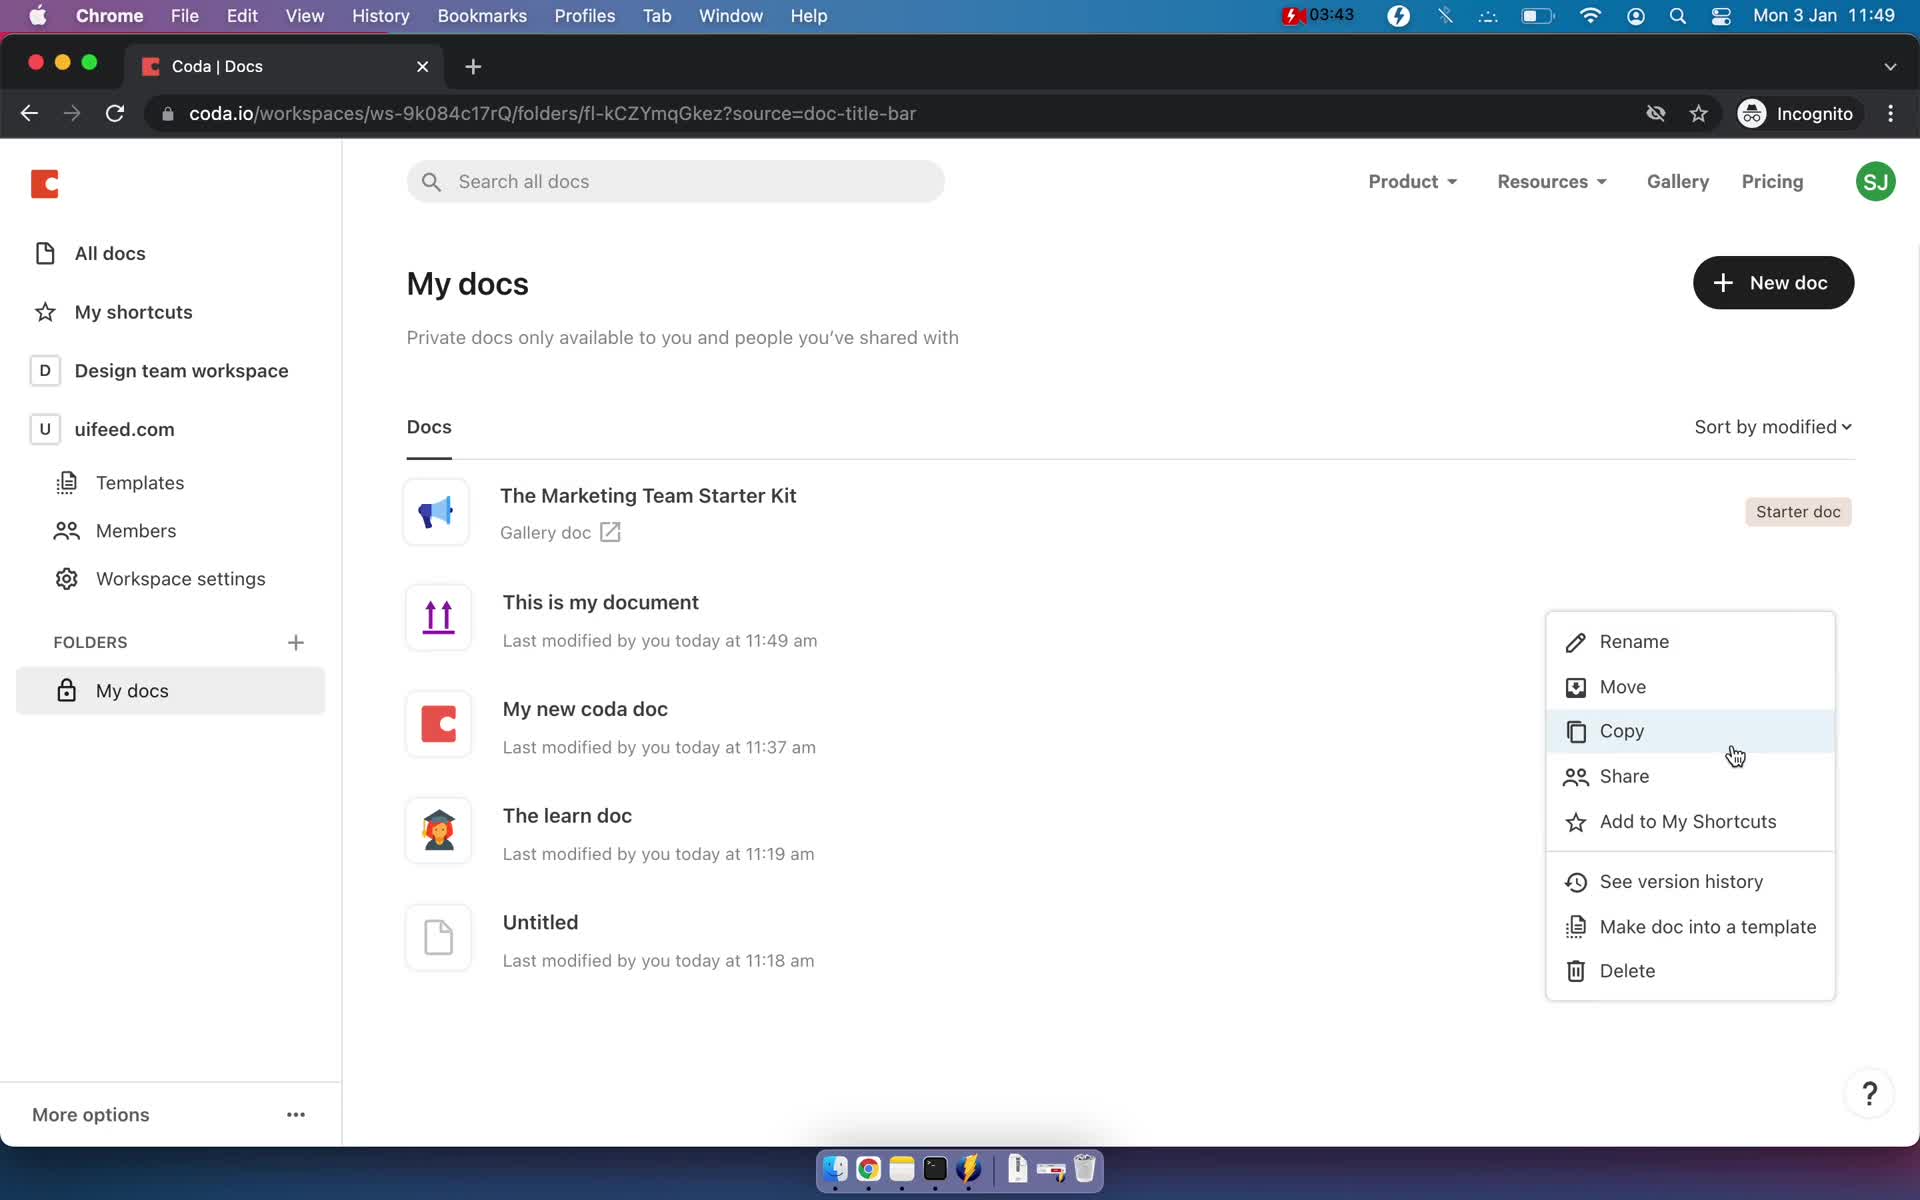Close the Coda | Docs tab
The image size is (1920, 1200).
pos(422,66)
